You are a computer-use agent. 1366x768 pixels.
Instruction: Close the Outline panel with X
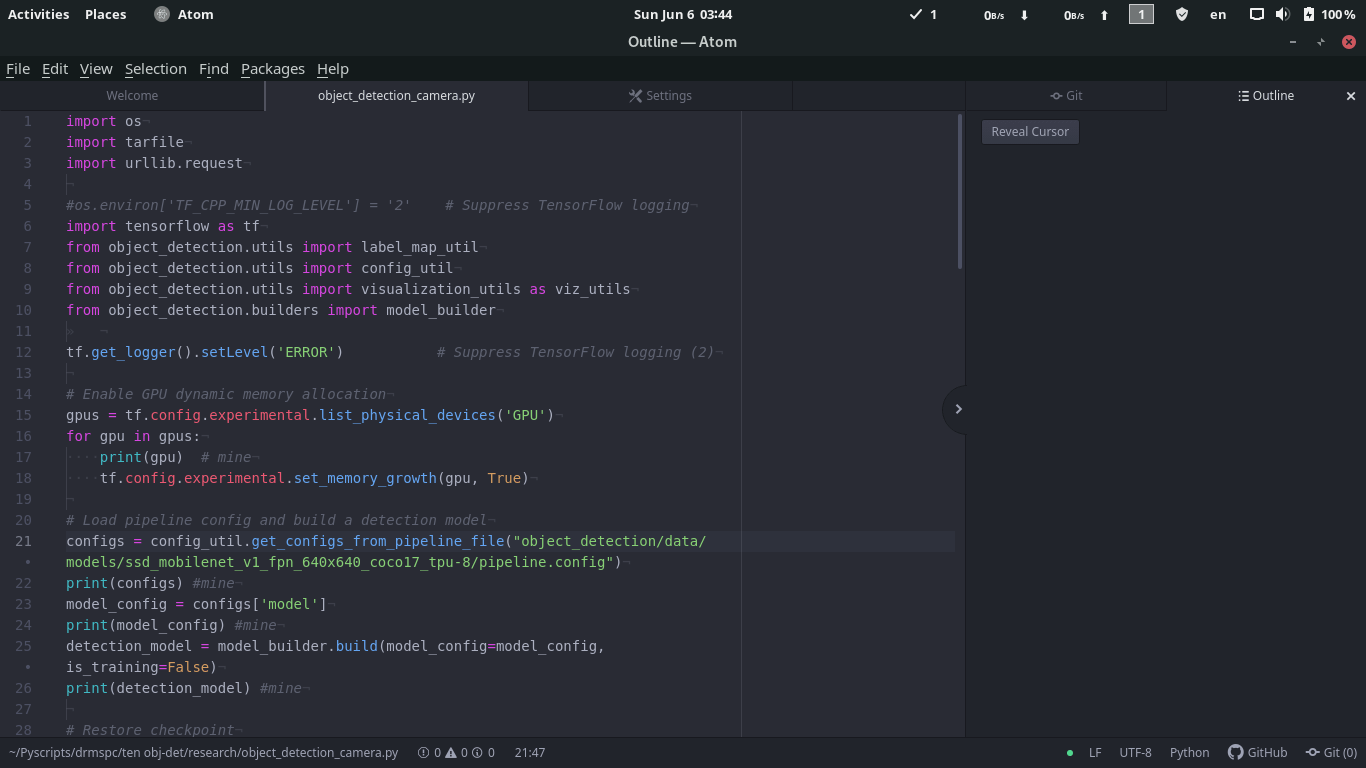(x=1351, y=96)
